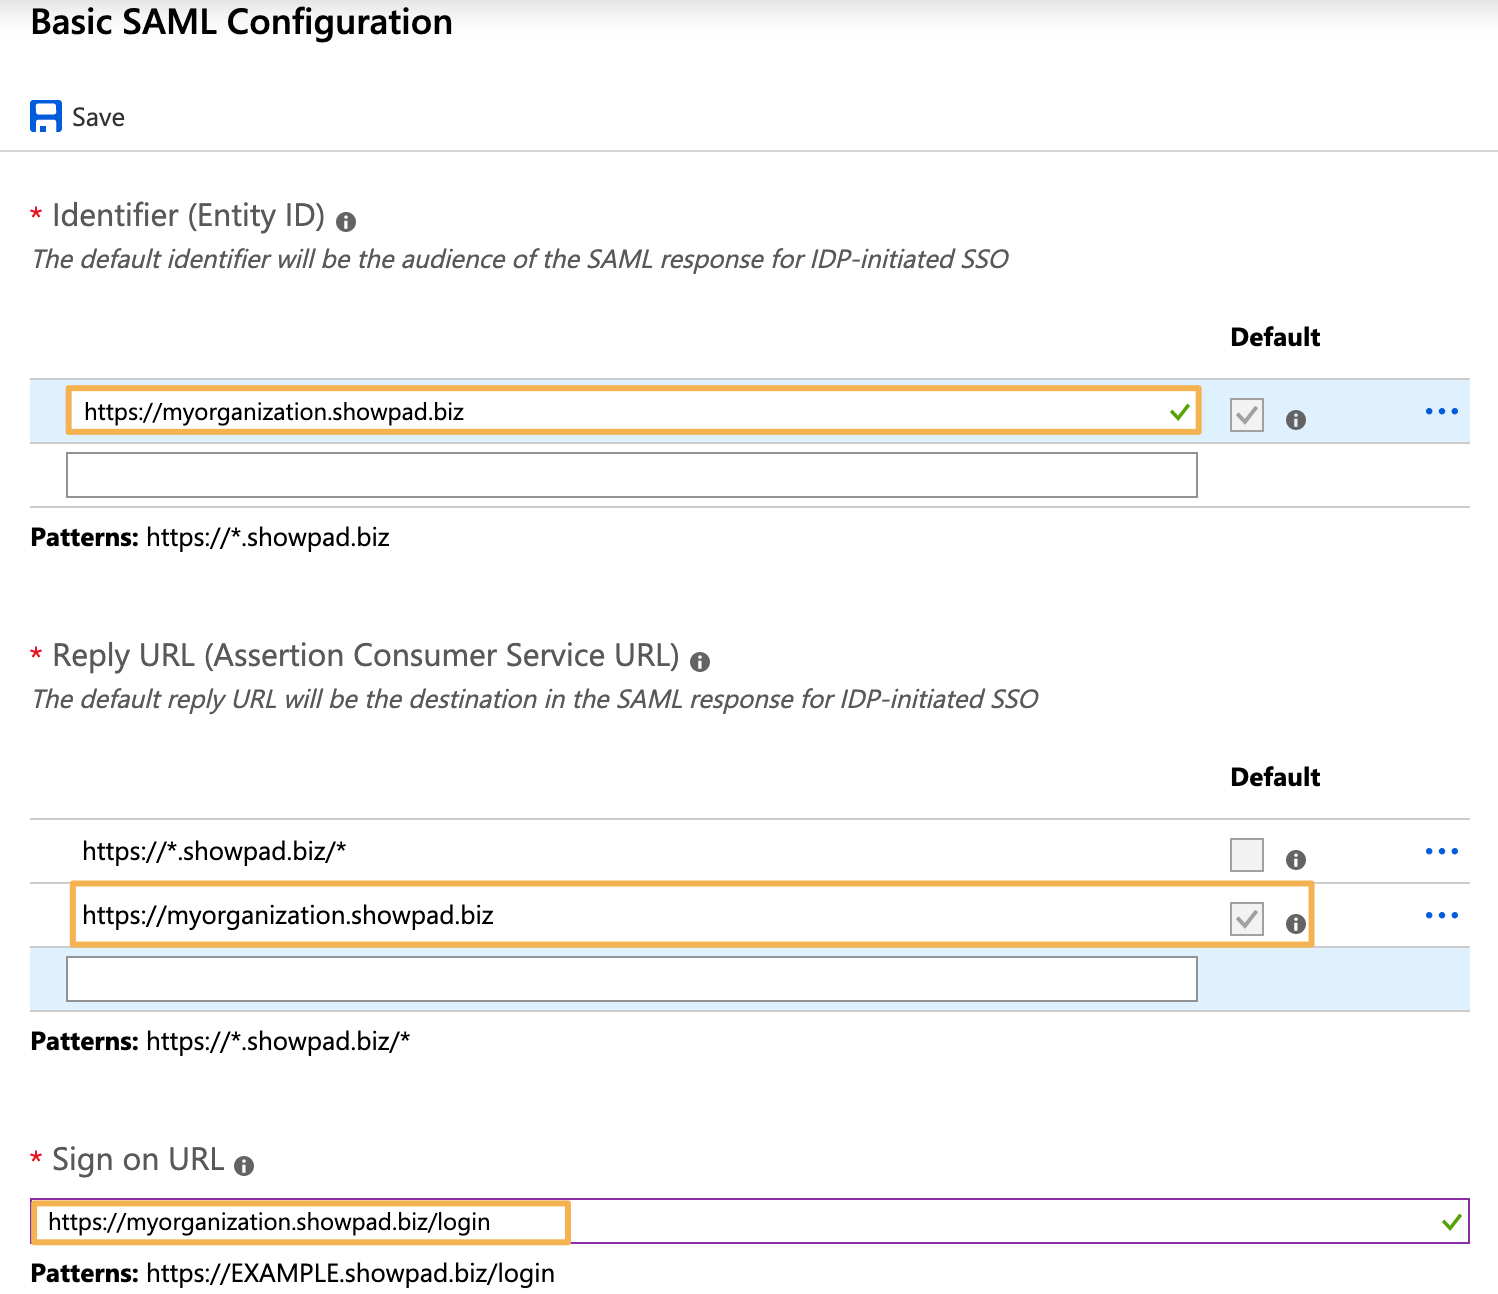The image size is (1498, 1294).
Task: Open more options for myorganization.showpad.biz reply URL
Action: [x=1442, y=915]
